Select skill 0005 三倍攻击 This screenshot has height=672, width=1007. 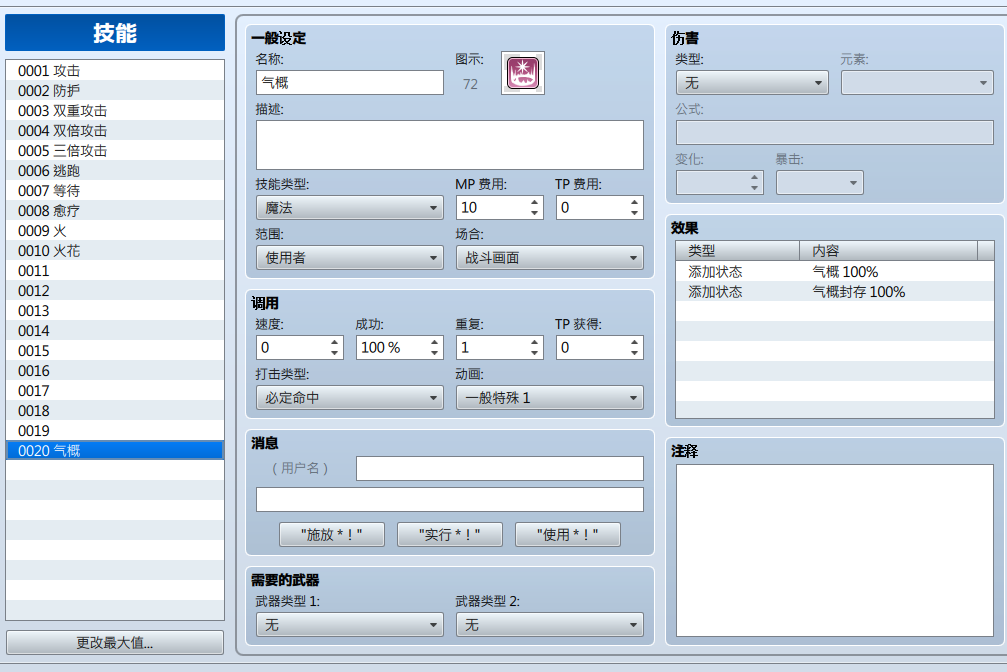pos(115,151)
